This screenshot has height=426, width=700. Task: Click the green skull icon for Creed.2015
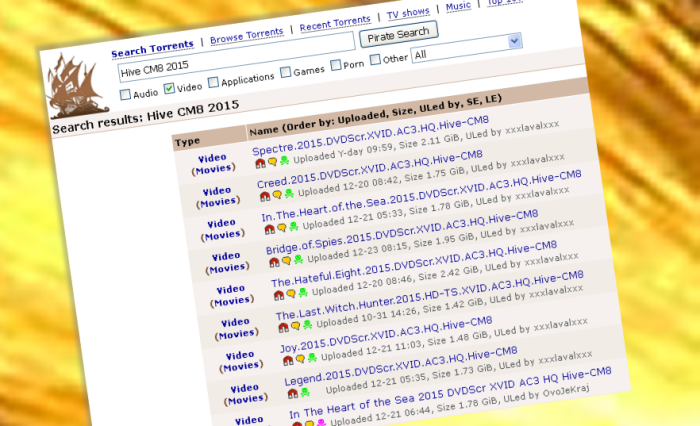click(289, 193)
